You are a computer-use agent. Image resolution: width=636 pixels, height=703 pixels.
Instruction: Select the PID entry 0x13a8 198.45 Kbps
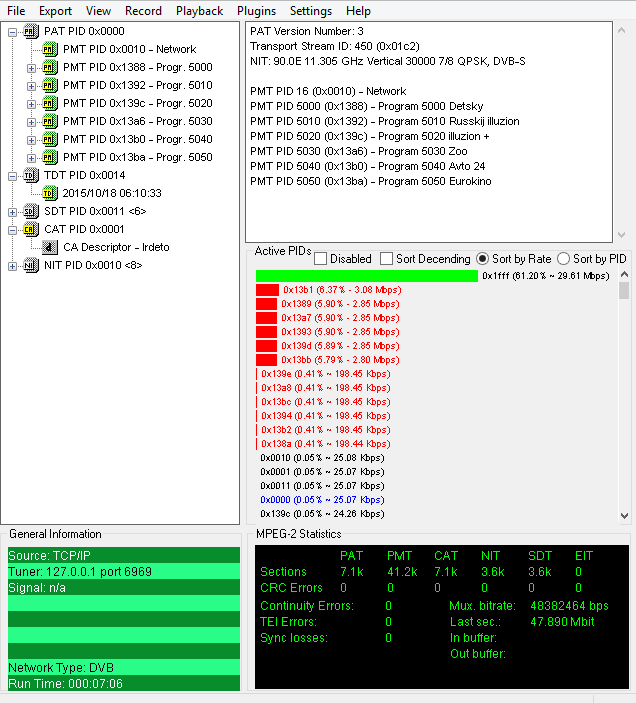click(x=326, y=388)
